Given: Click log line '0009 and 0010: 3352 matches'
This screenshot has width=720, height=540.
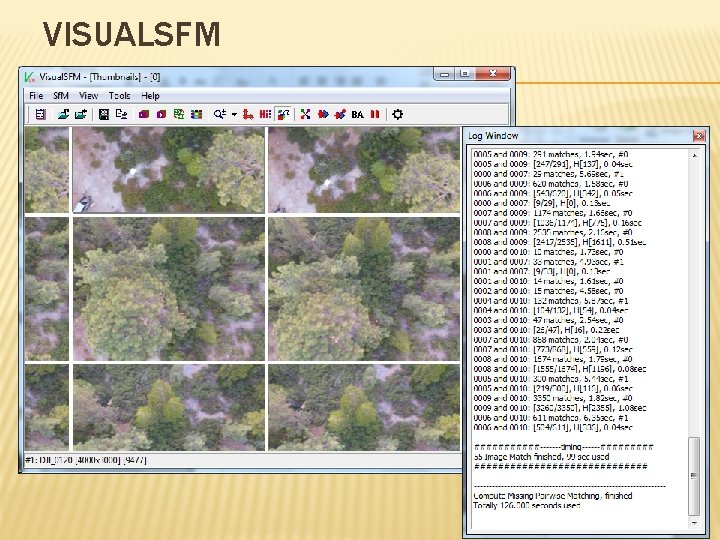Looking at the screenshot, I should pos(552,398).
